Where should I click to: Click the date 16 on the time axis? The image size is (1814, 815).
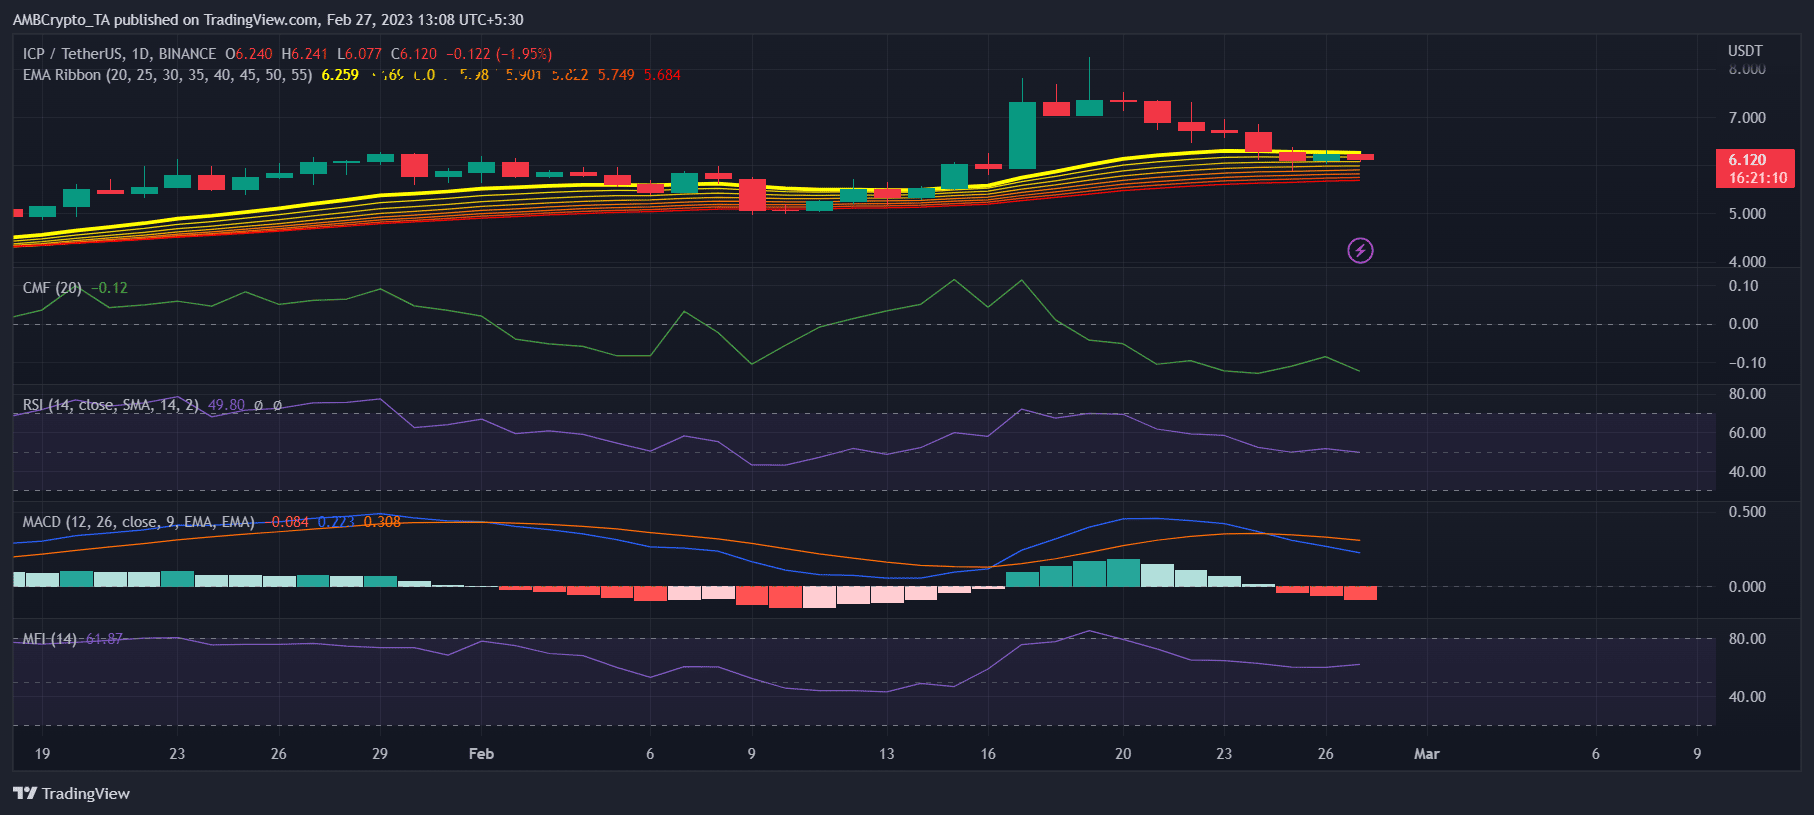click(x=988, y=754)
